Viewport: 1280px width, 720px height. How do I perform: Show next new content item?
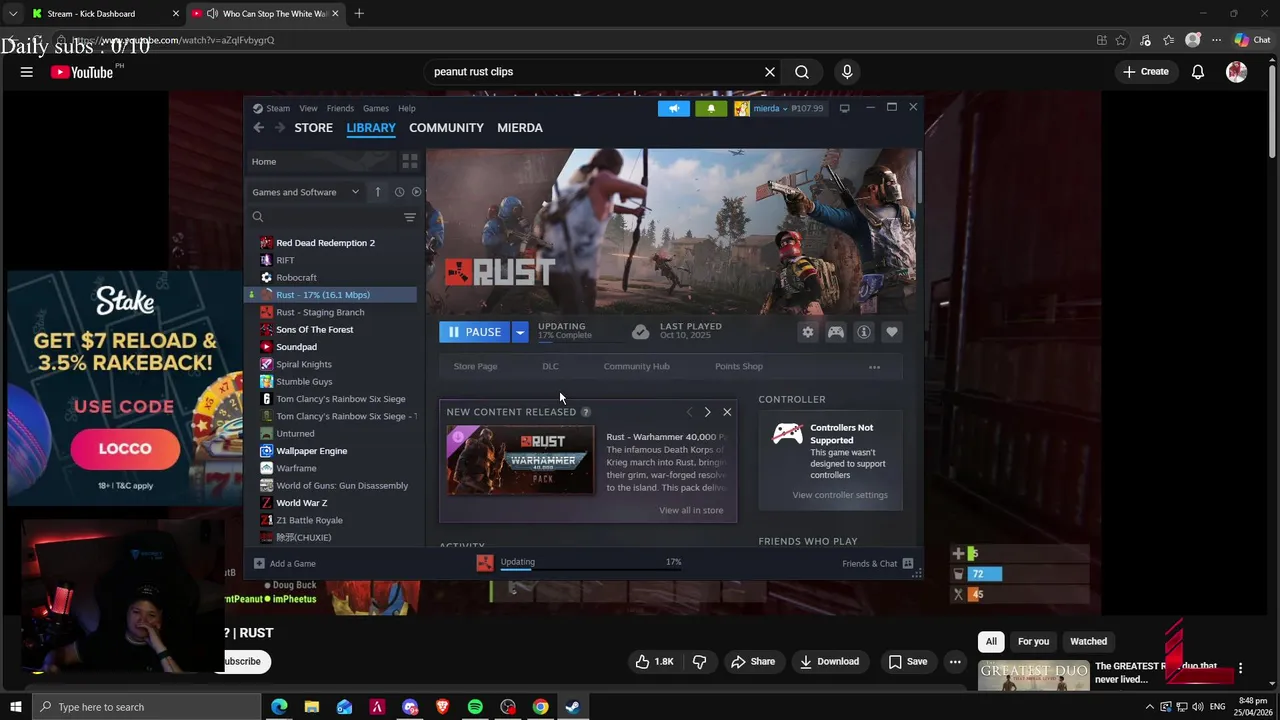[x=707, y=412]
